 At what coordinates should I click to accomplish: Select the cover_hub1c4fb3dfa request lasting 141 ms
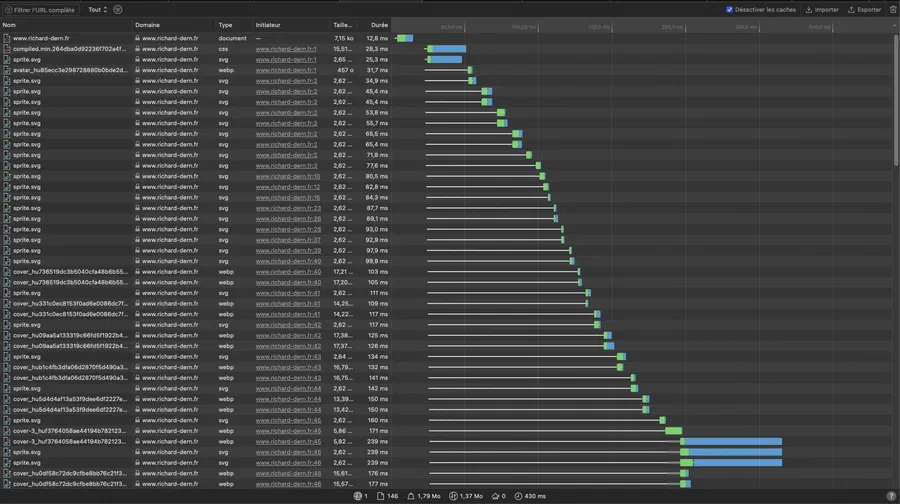coord(70,378)
